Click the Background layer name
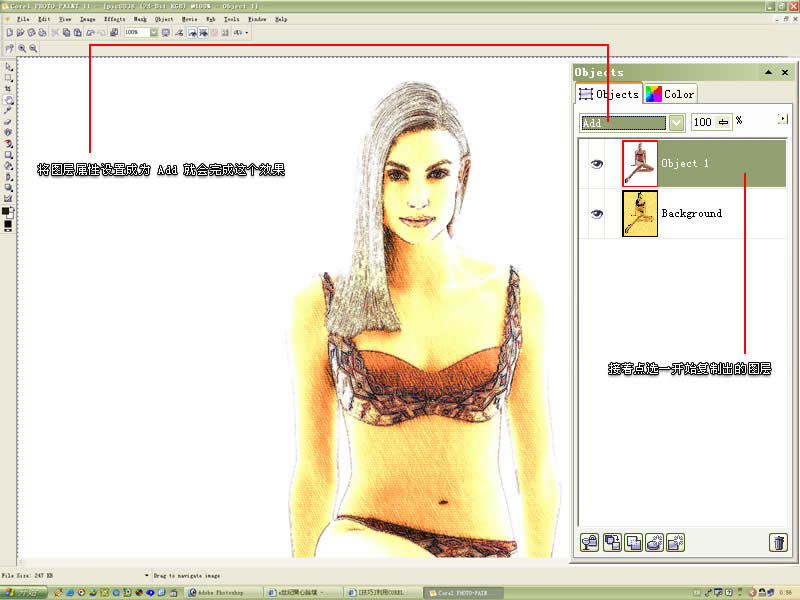This screenshot has width=800, height=600. (x=692, y=213)
